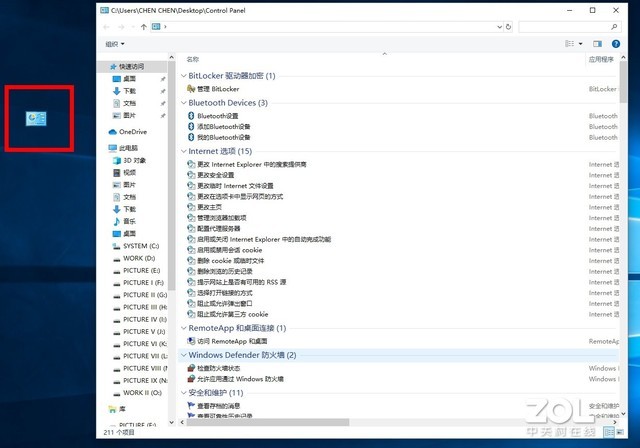Open 检查防火墙状态 item
Image resolution: width=640 pixels, height=448 pixels.
click(x=225, y=369)
